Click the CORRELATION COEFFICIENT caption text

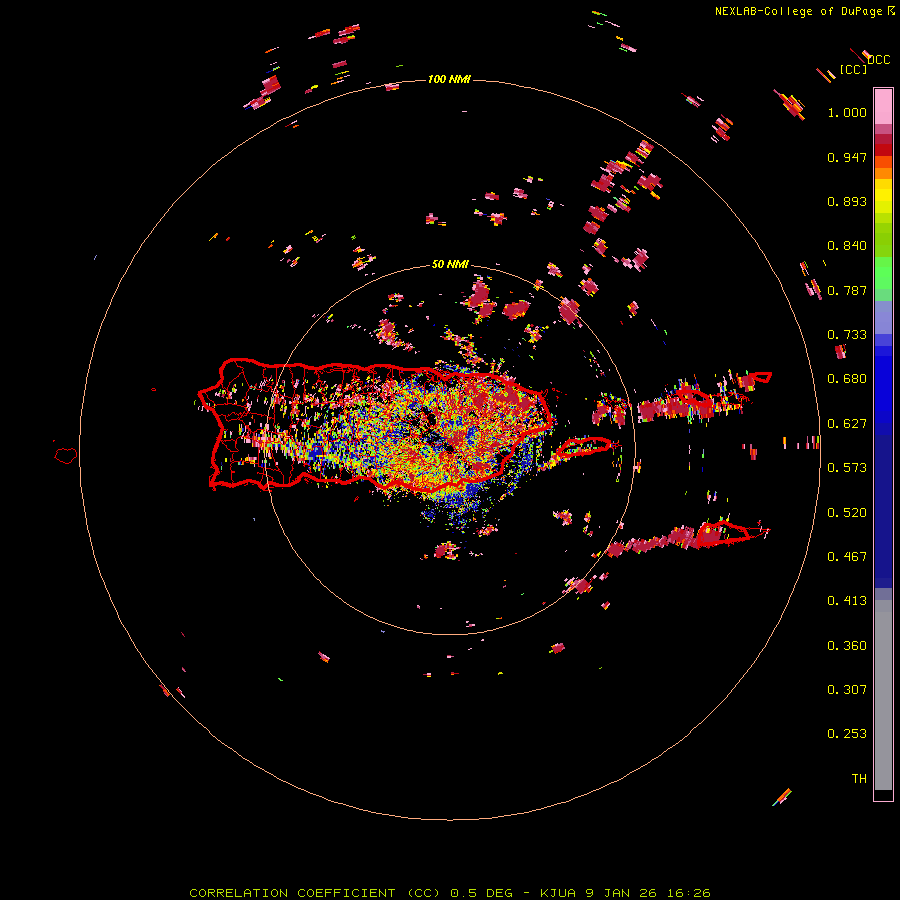click(292, 893)
